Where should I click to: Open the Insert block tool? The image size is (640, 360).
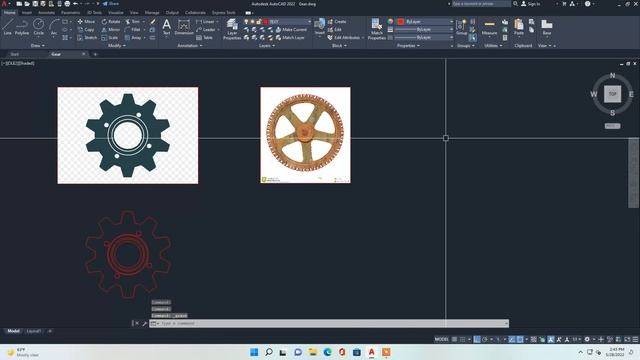pyautogui.click(x=320, y=27)
